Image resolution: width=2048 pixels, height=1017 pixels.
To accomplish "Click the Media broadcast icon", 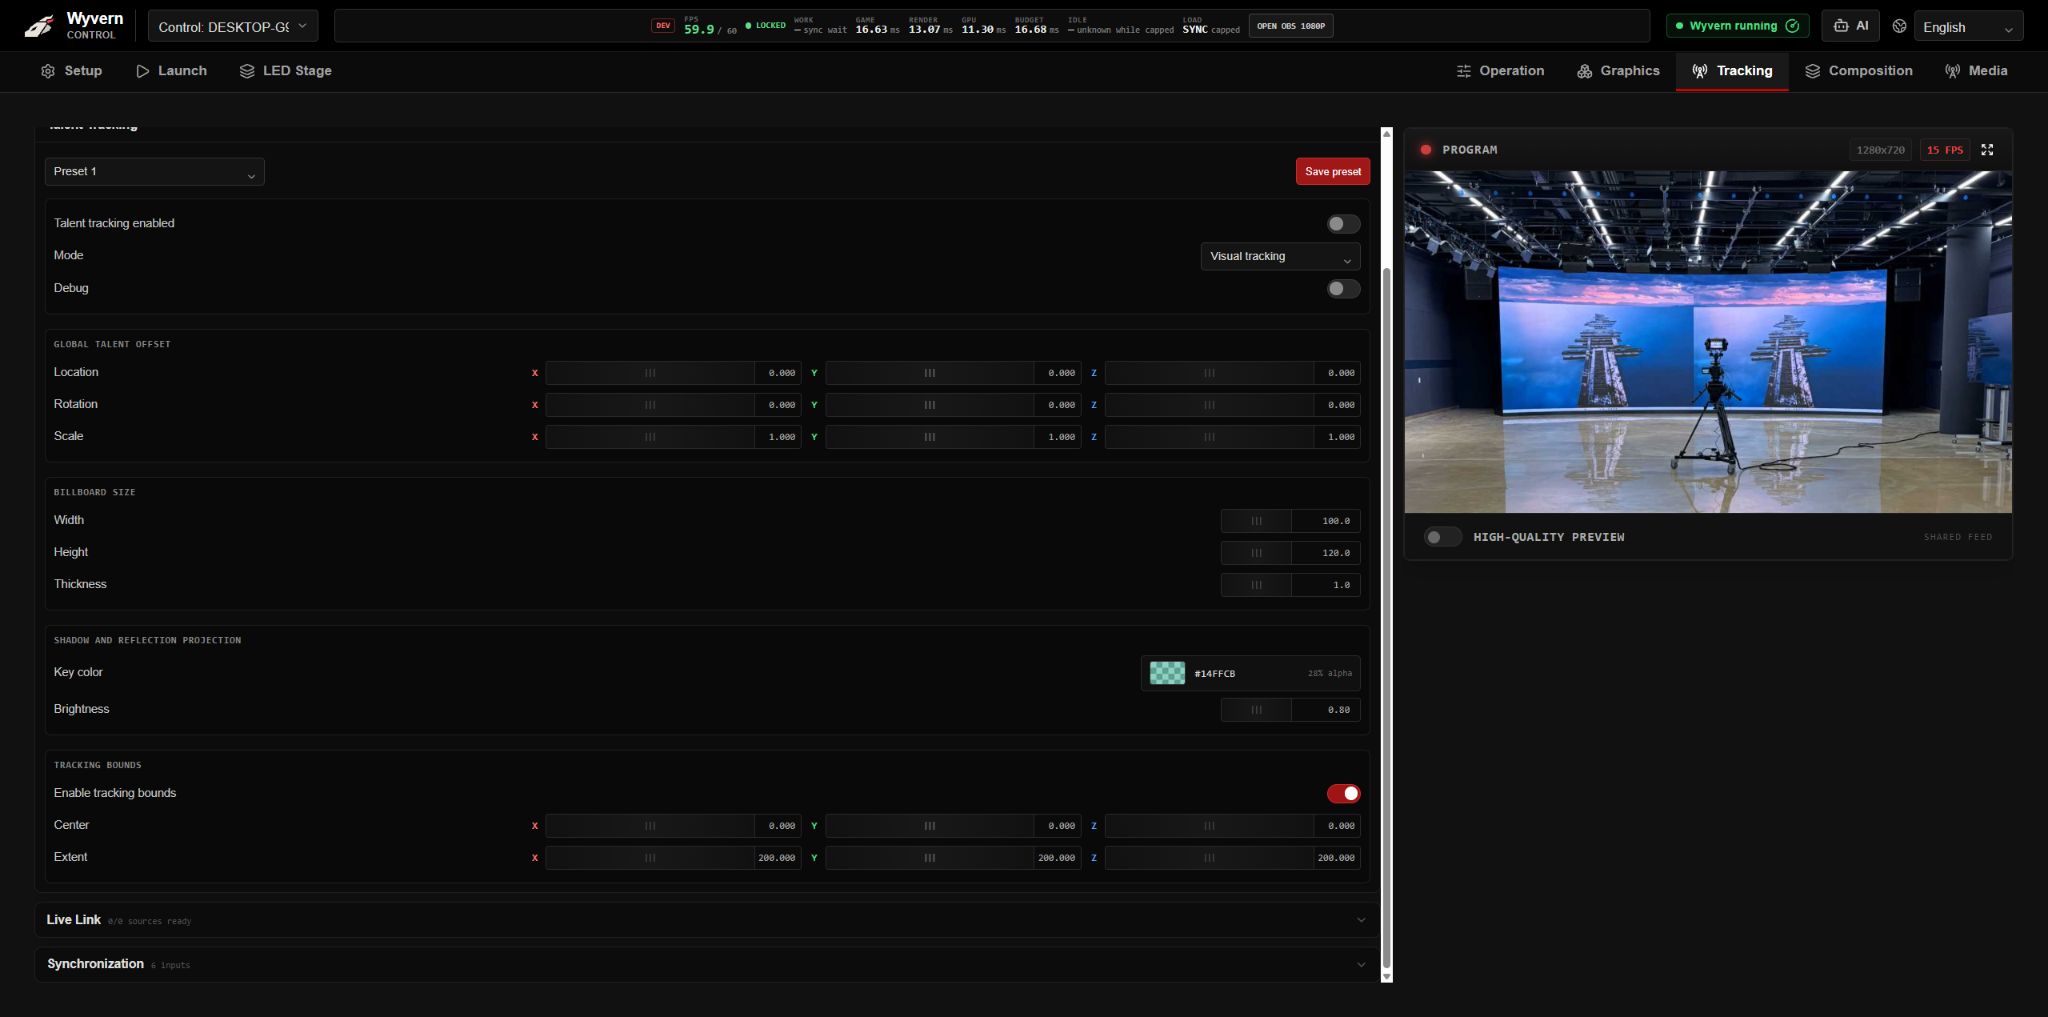I will coord(1953,71).
